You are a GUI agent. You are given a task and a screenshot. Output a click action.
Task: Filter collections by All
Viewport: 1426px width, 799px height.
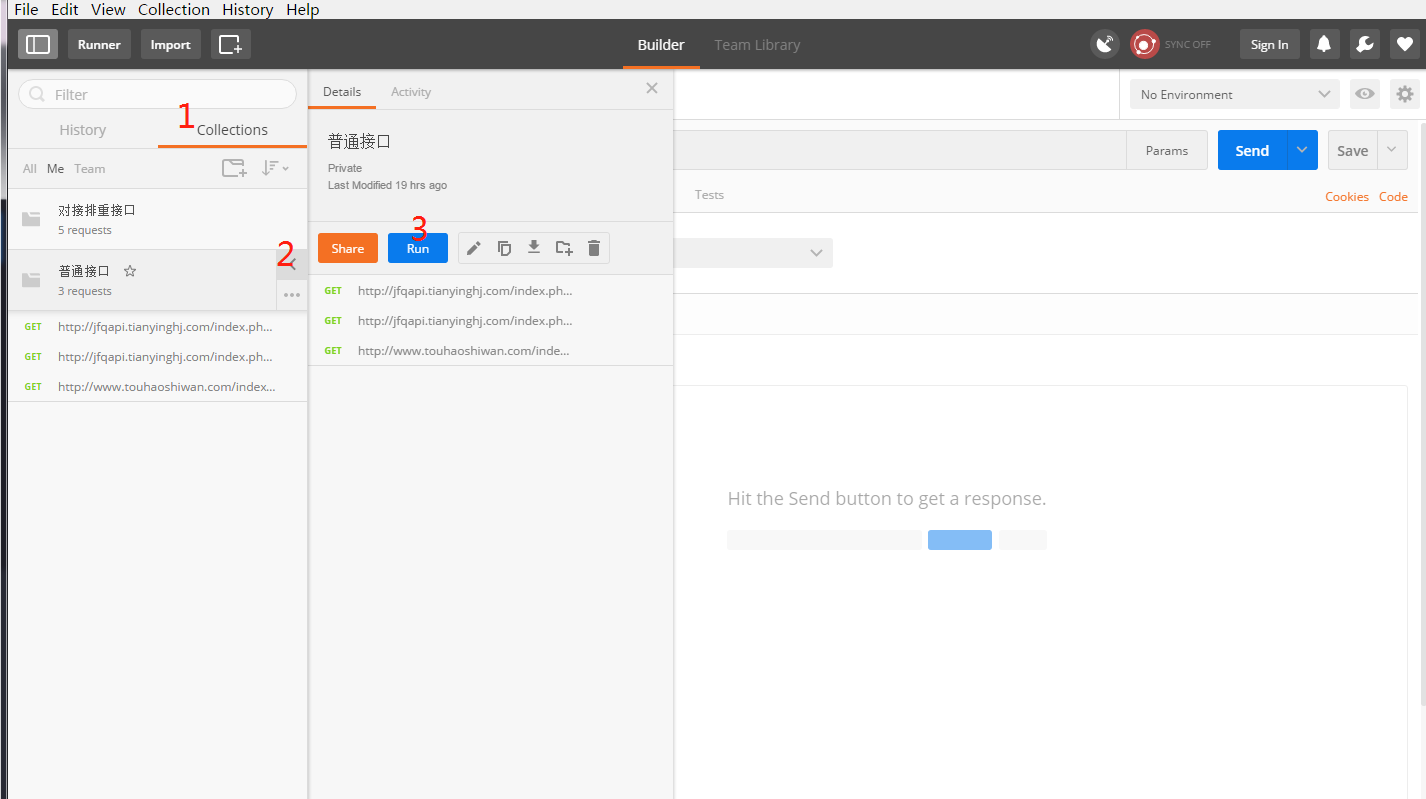30,168
